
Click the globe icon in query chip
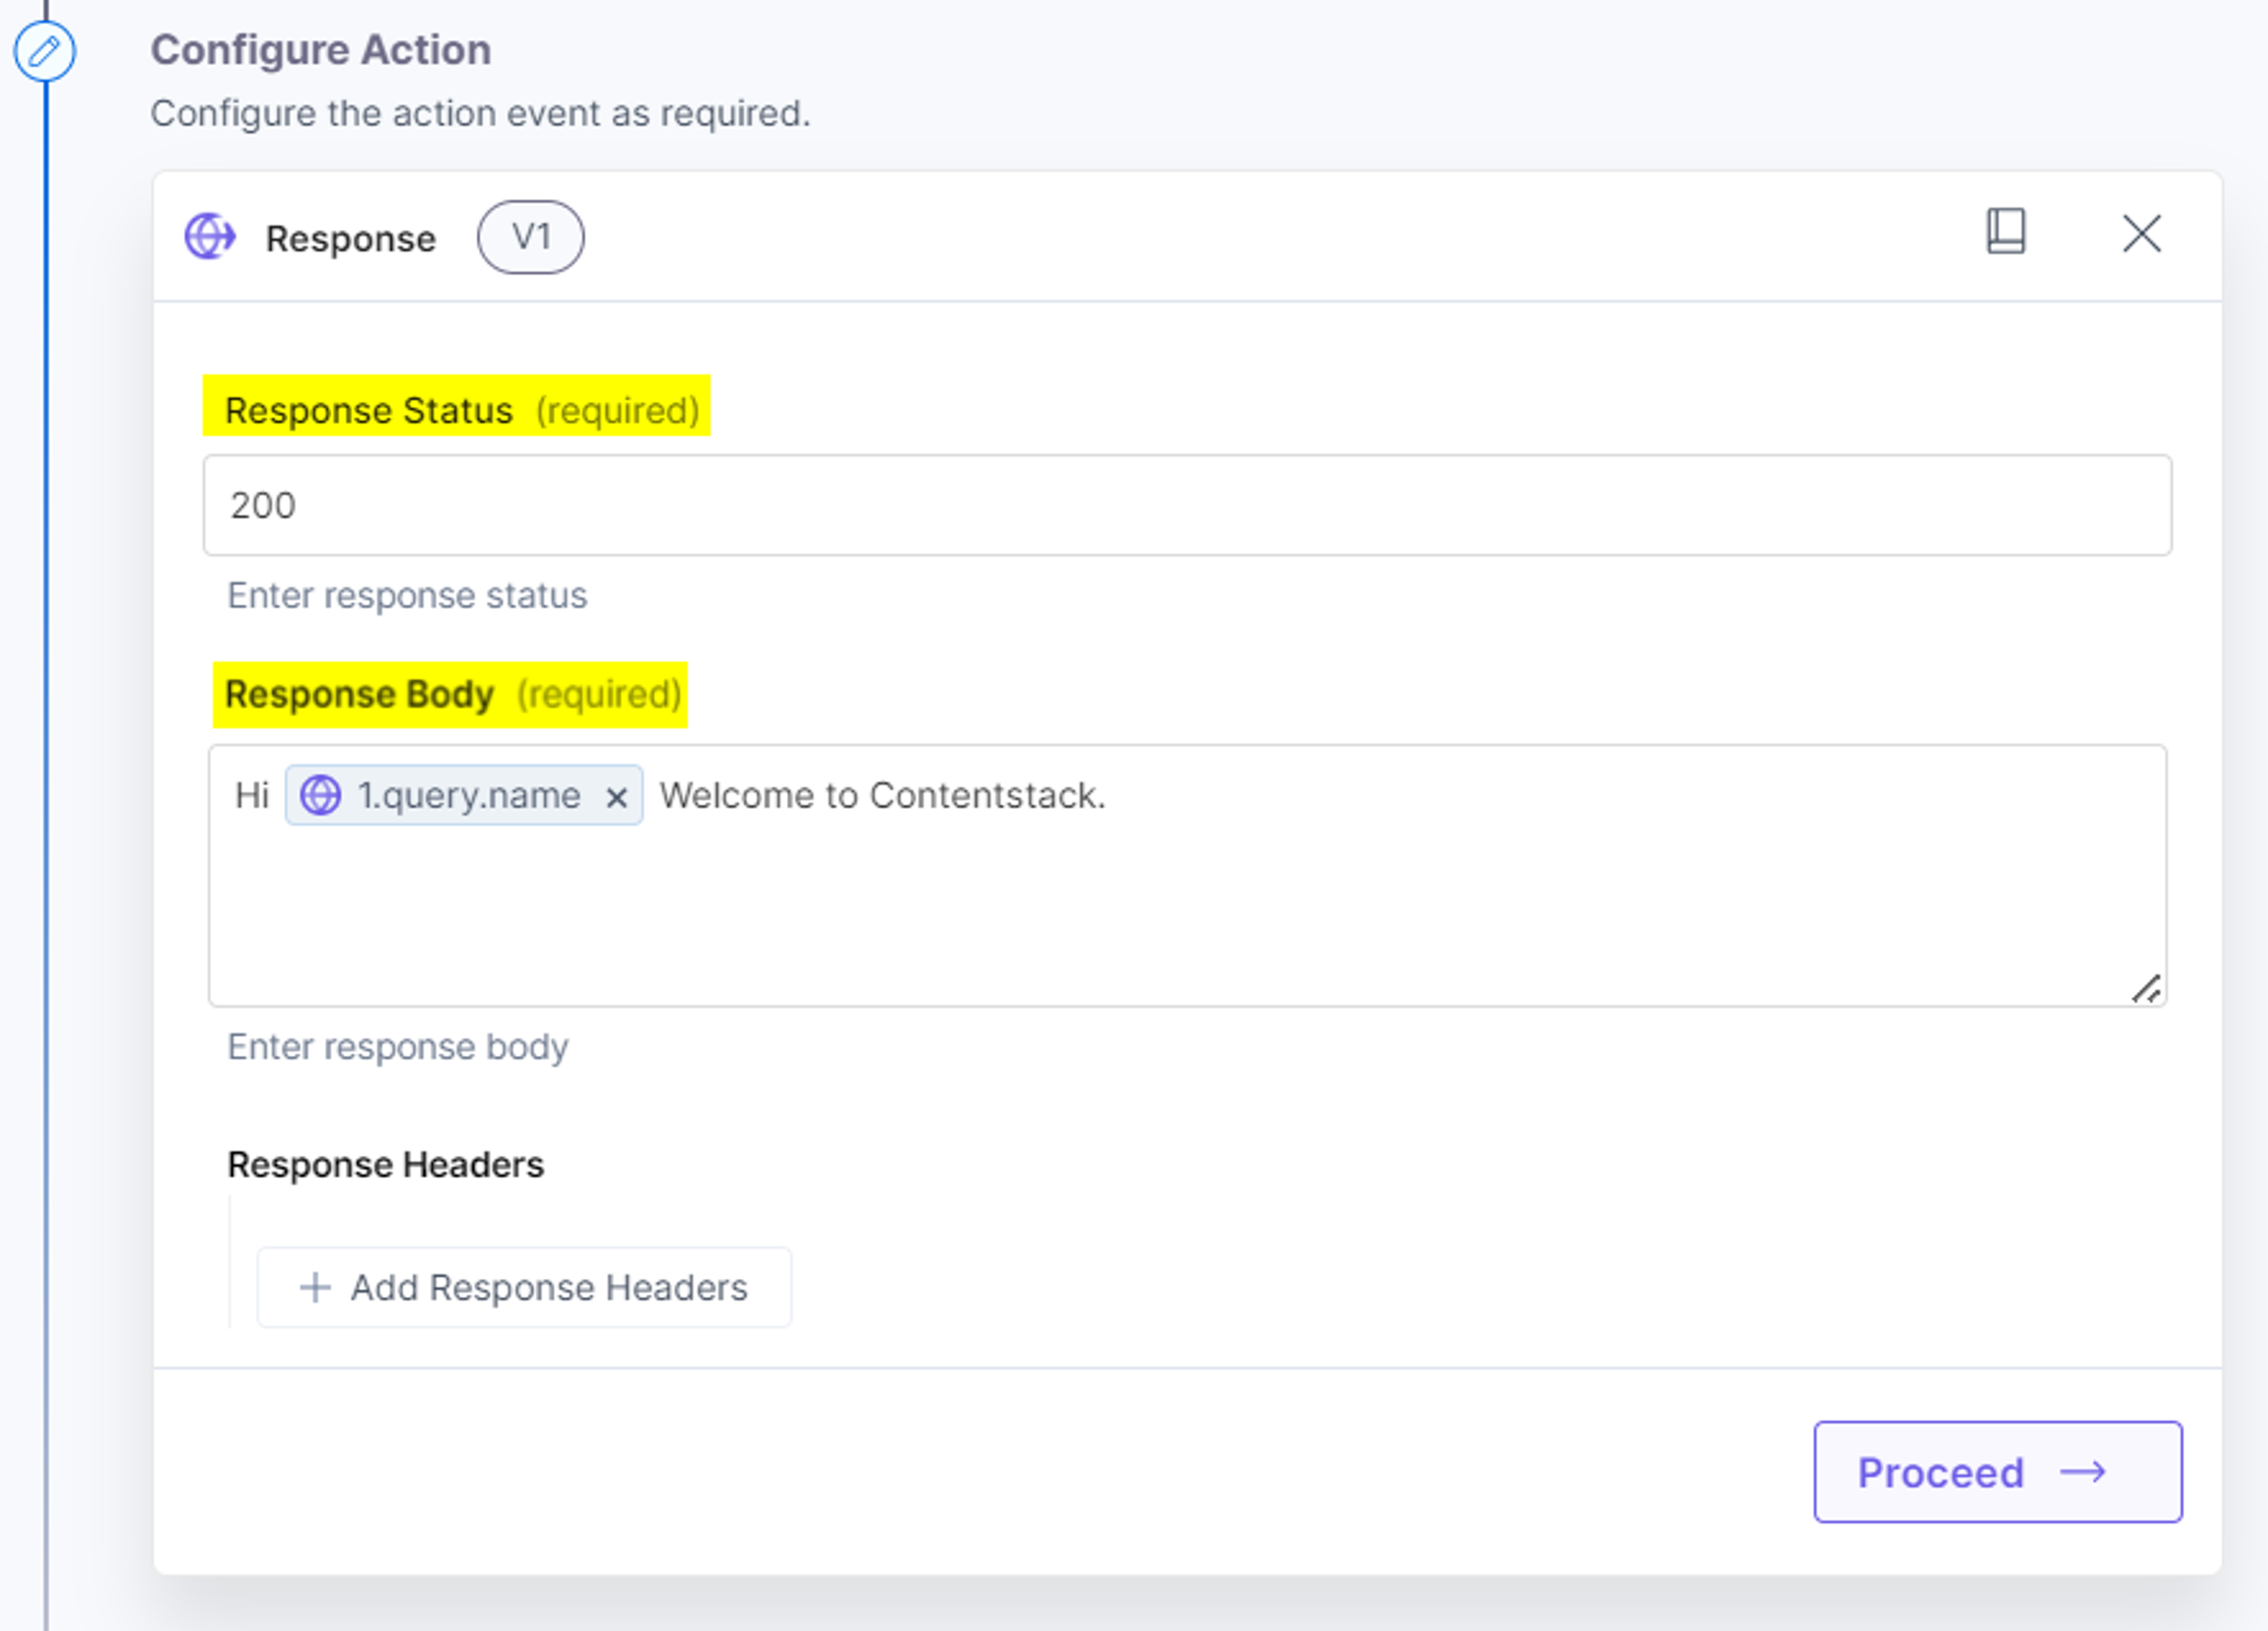(x=321, y=795)
